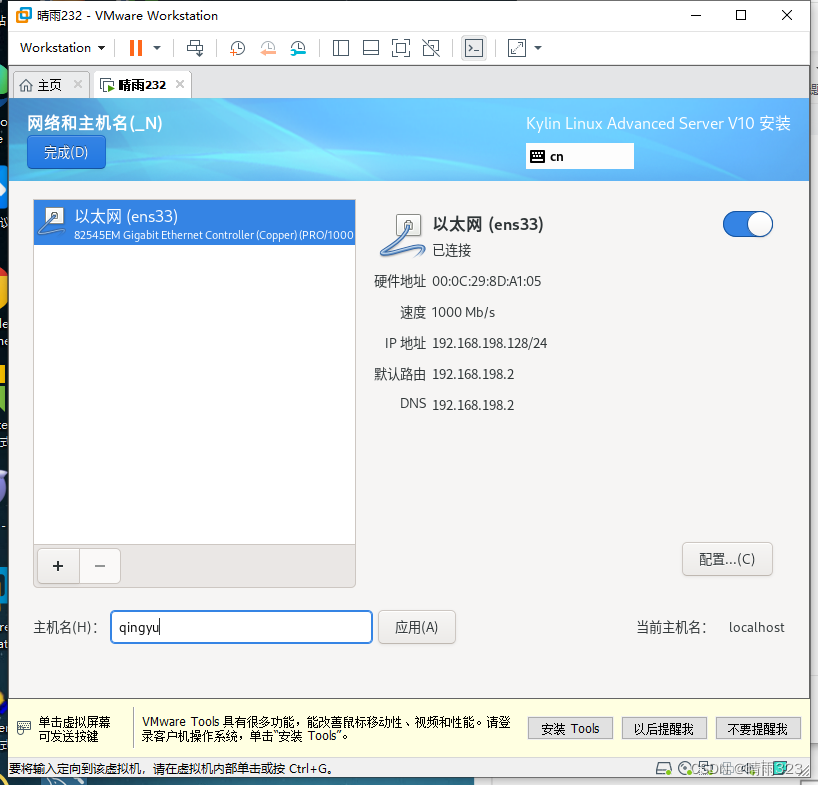The width and height of the screenshot is (818, 785).
Task: Click the hardware address 00:0C:29:8D:A1:05
Action: pyautogui.click(x=486, y=282)
